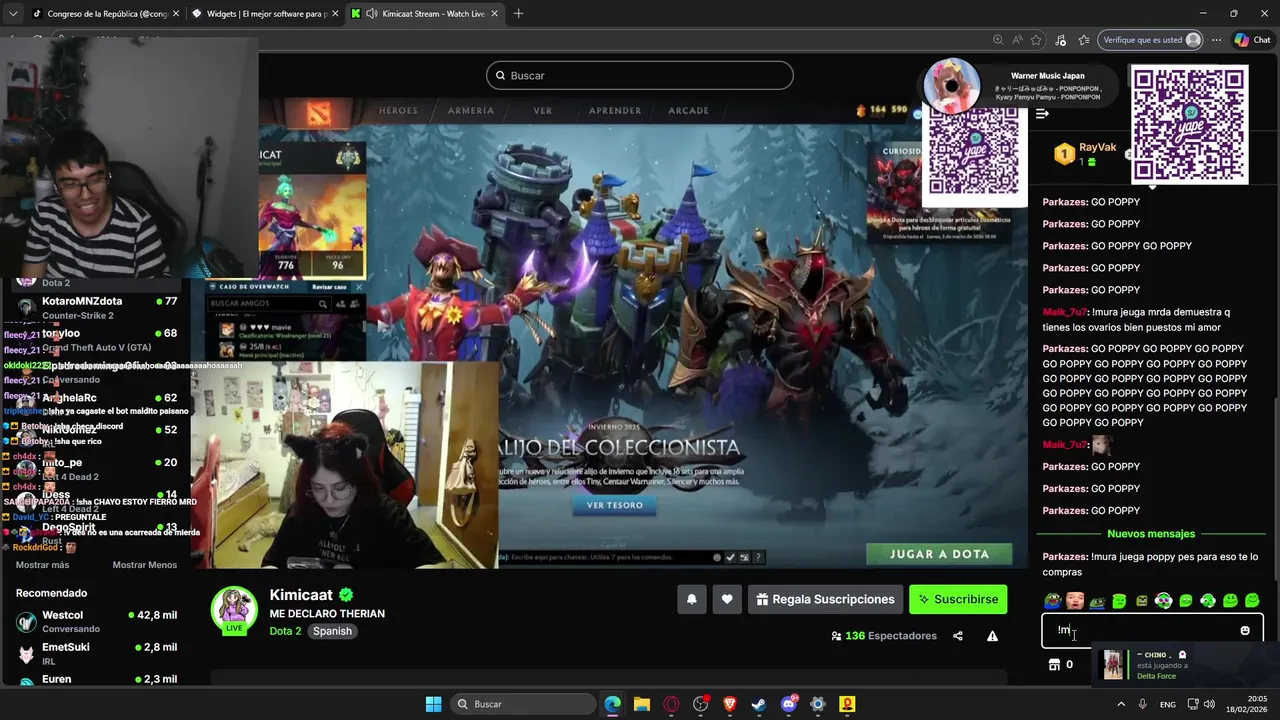Expand recommended channels with Mostrar más

[x=42, y=565]
